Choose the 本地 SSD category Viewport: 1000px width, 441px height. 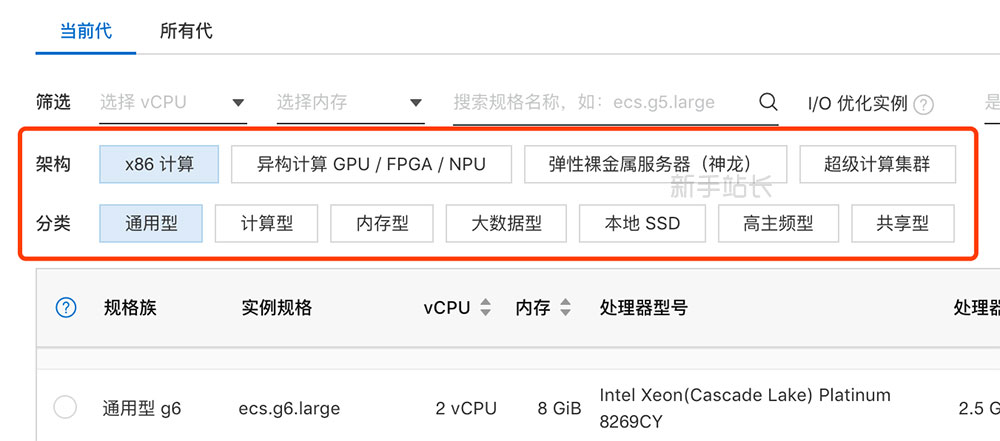[642, 223]
